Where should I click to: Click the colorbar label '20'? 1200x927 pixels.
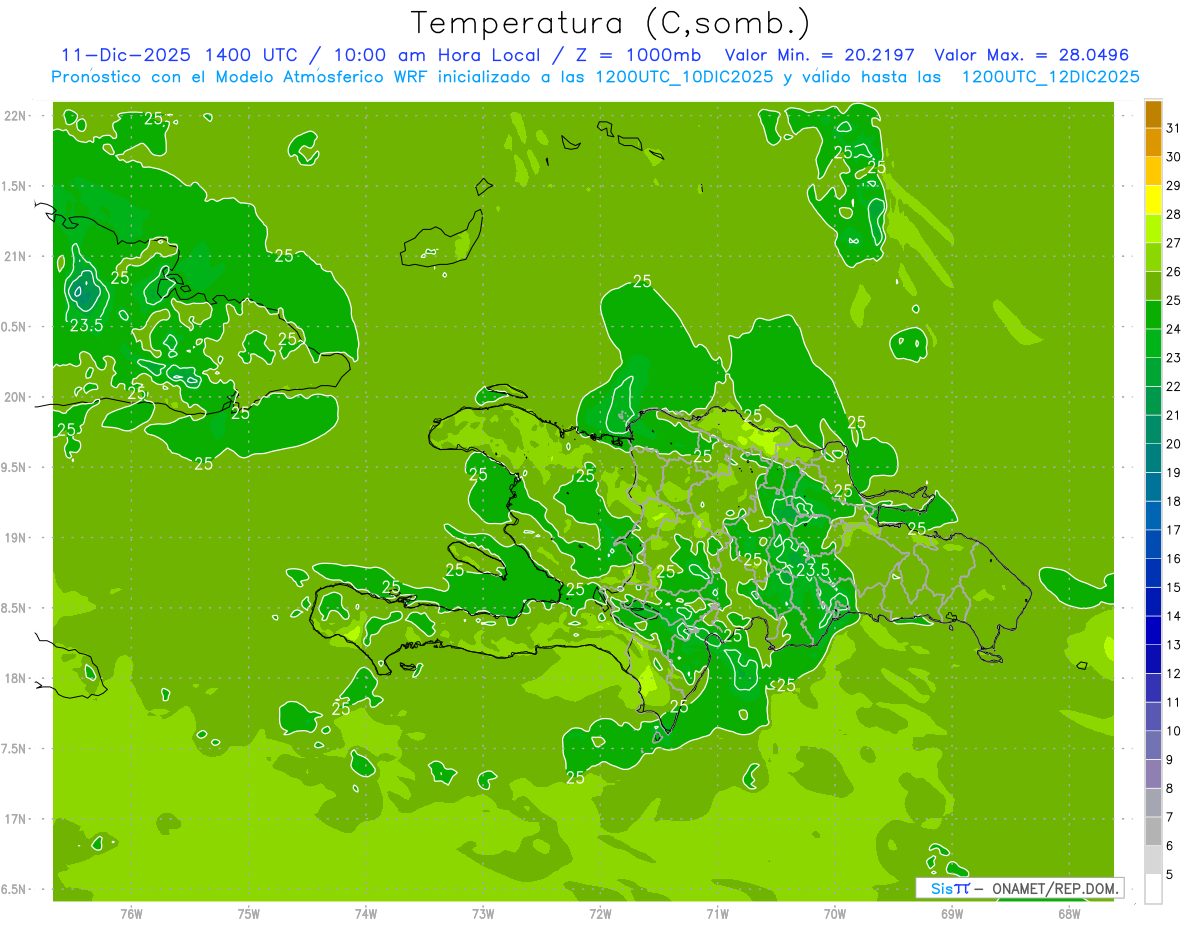[1173, 444]
